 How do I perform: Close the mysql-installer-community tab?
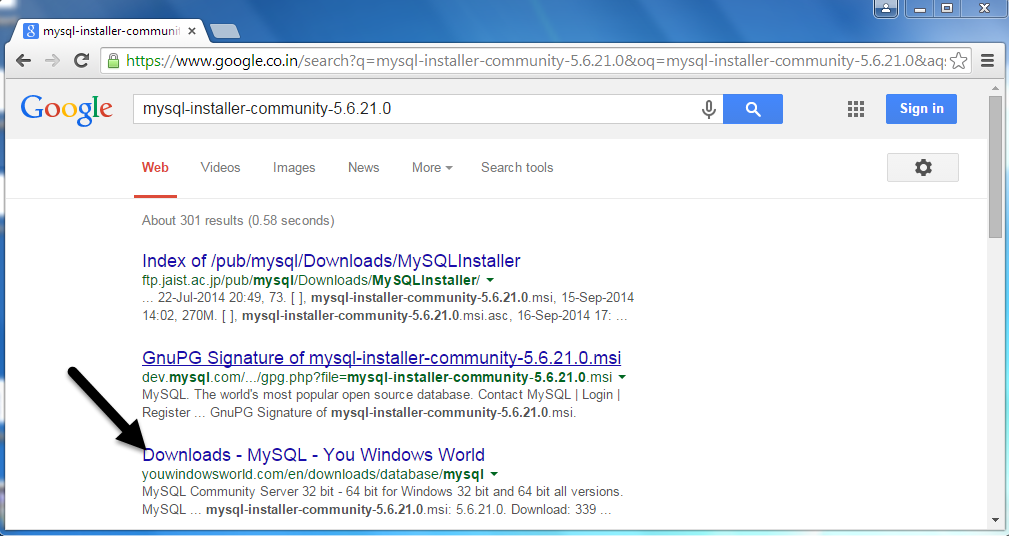192,31
